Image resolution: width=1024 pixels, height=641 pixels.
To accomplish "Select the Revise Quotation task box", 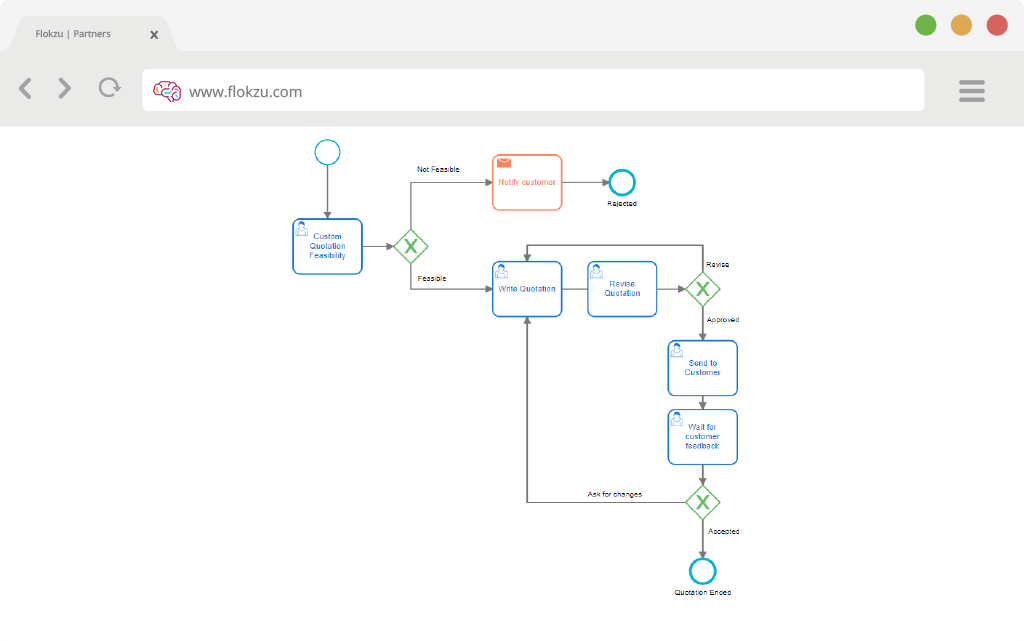I will point(622,289).
